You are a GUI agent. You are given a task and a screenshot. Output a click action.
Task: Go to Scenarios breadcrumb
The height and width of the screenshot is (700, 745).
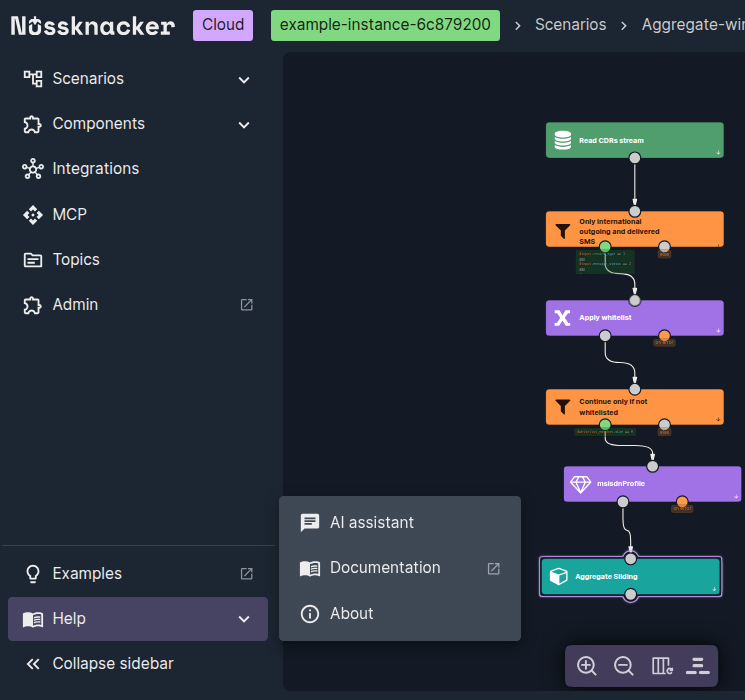point(570,25)
